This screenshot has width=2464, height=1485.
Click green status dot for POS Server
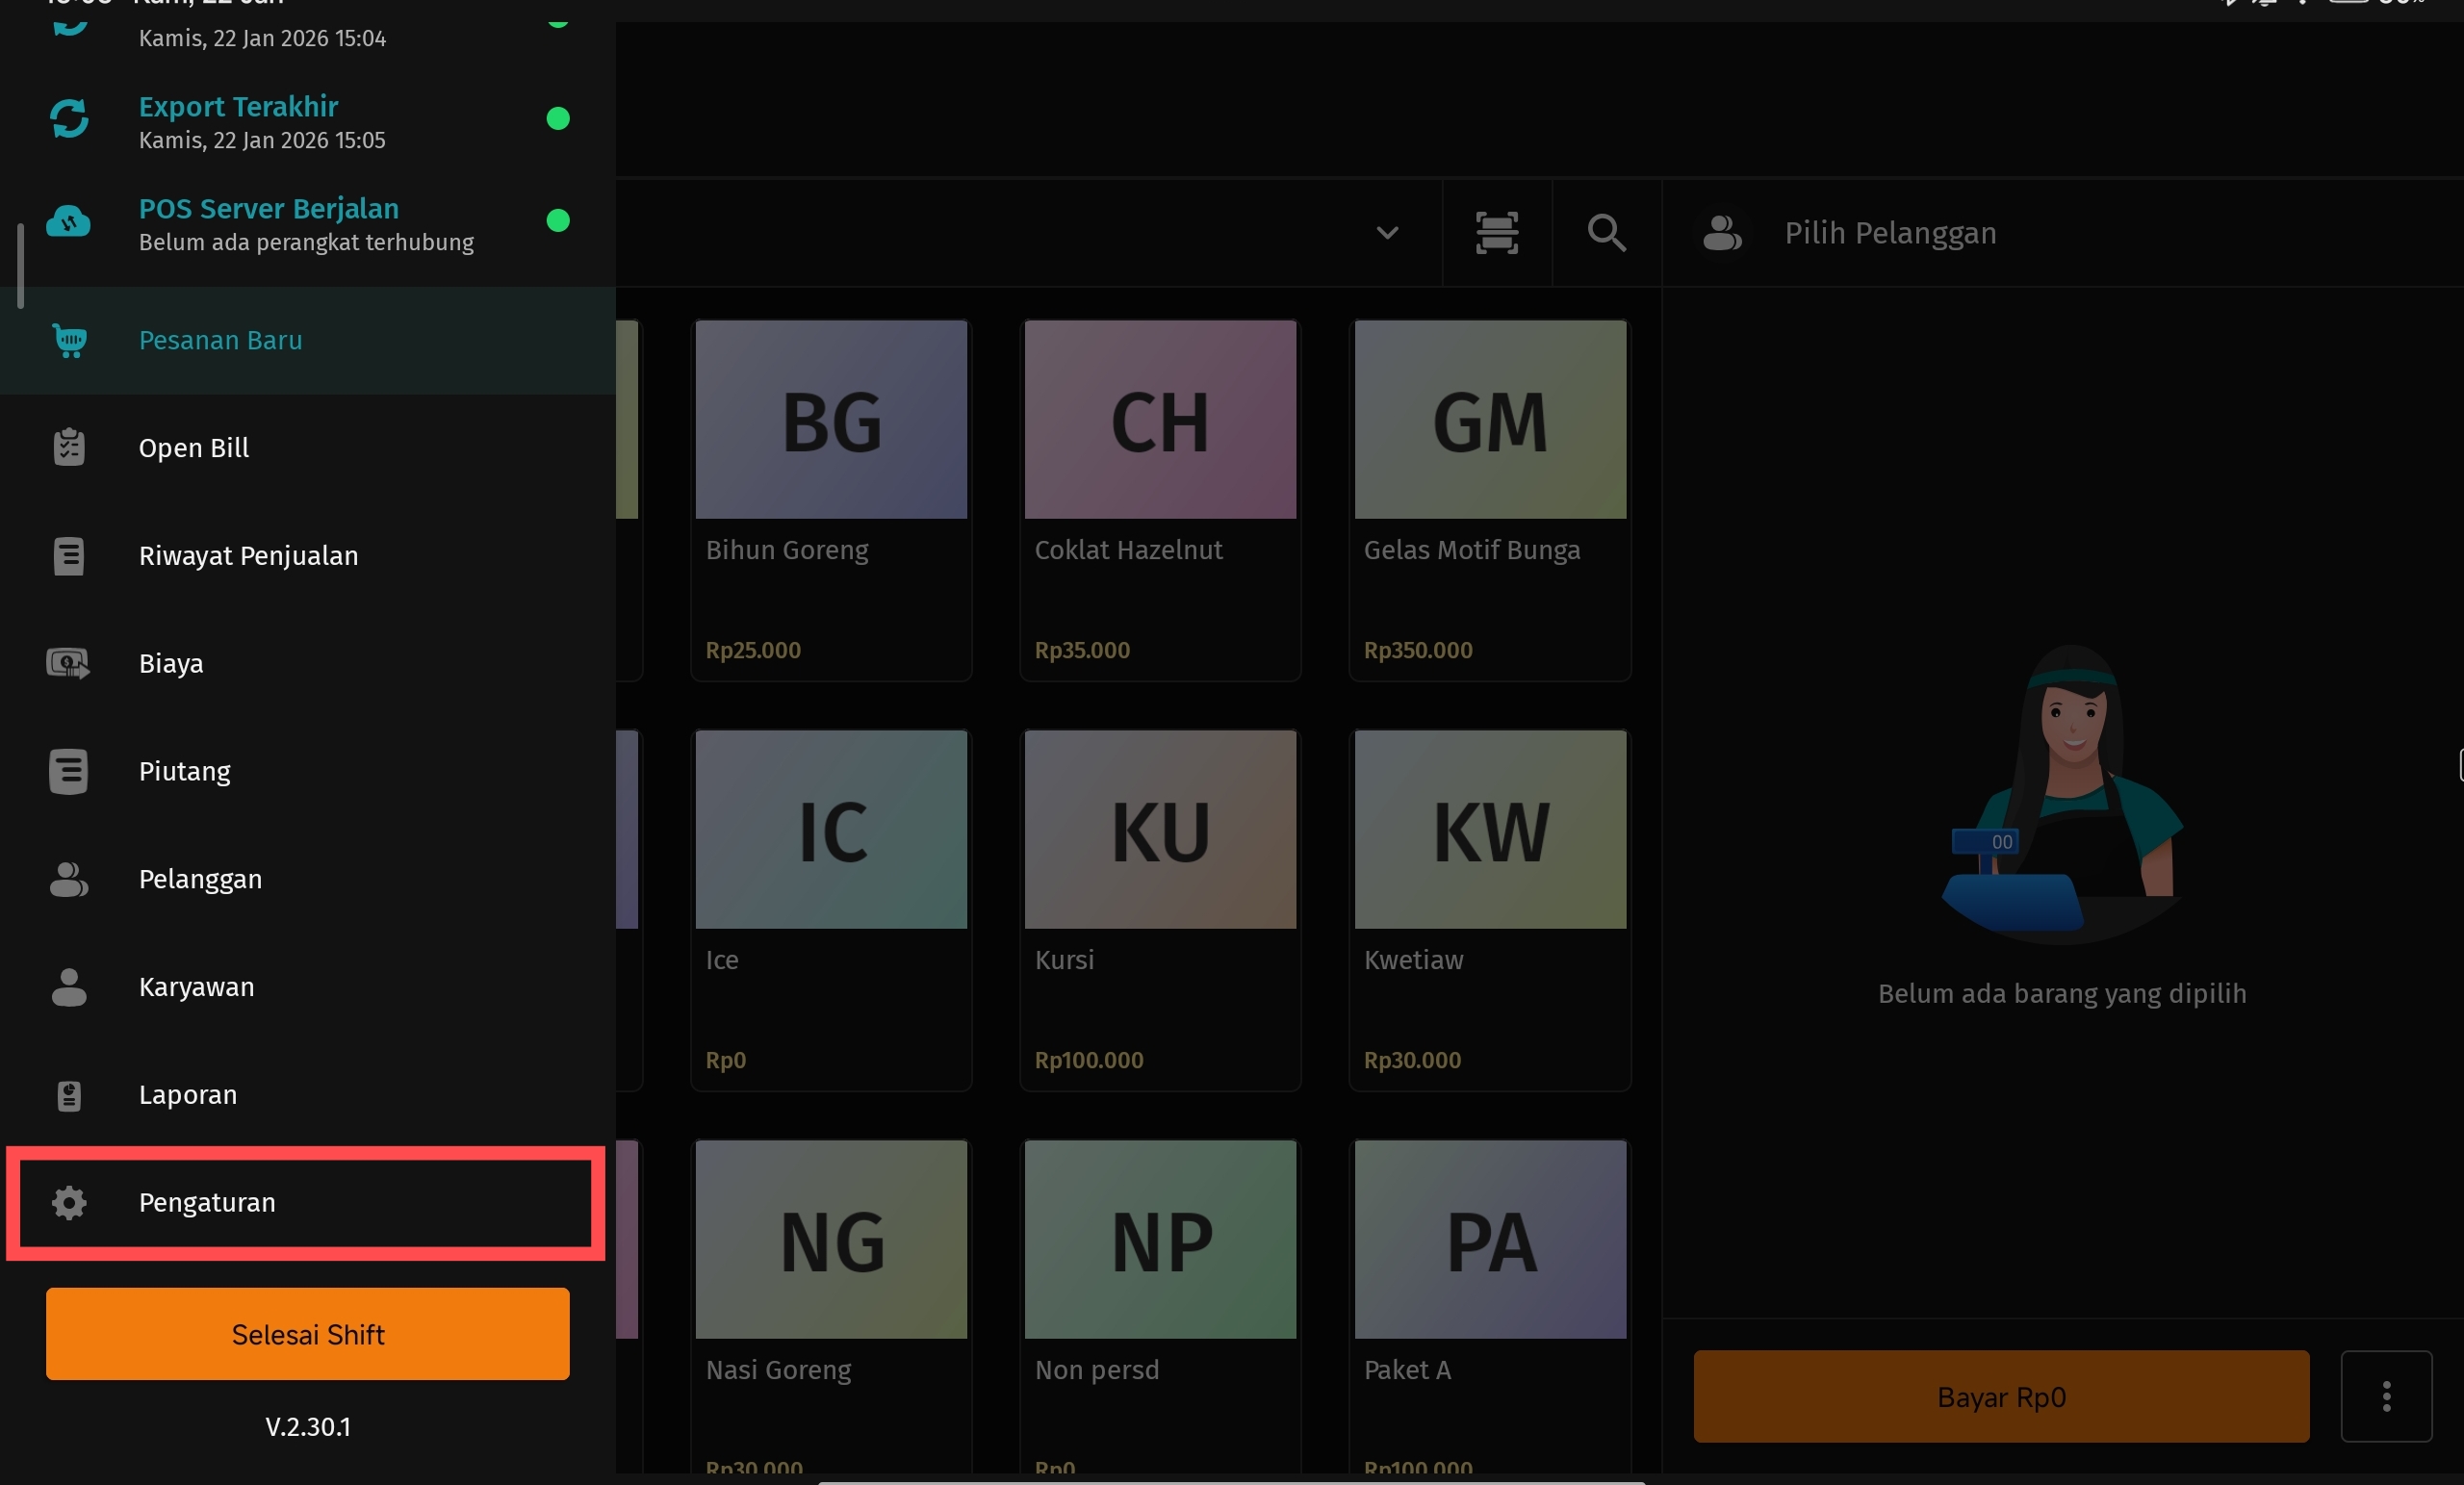click(x=558, y=221)
